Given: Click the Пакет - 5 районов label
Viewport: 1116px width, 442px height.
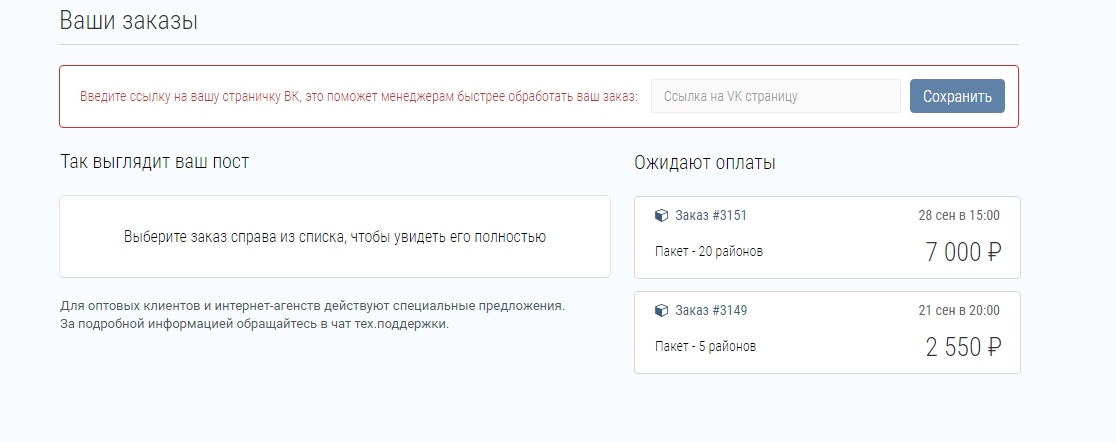Looking at the screenshot, I should coord(705,347).
